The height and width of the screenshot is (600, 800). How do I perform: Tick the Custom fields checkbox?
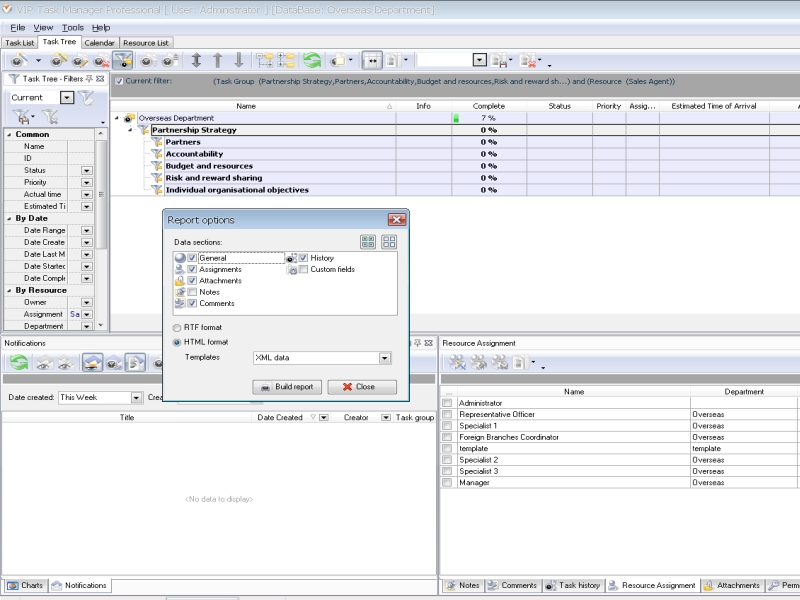pyautogui.click(x=303, y=269)
